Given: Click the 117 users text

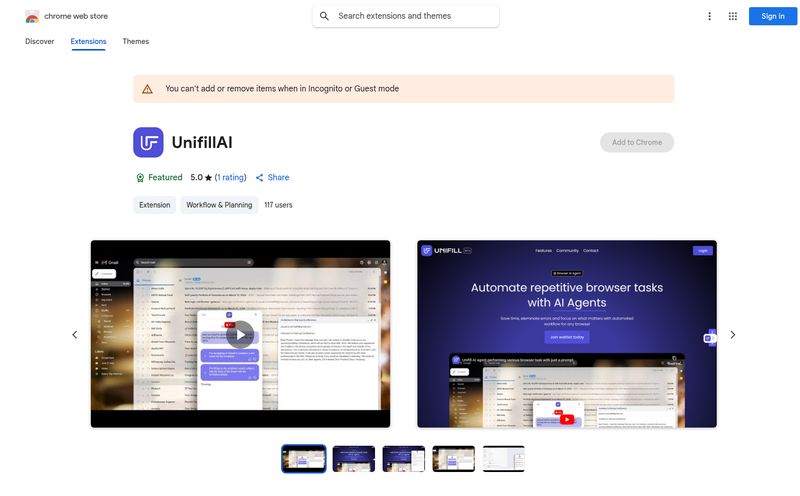Looking at the screenshot, I should (279, 205).
